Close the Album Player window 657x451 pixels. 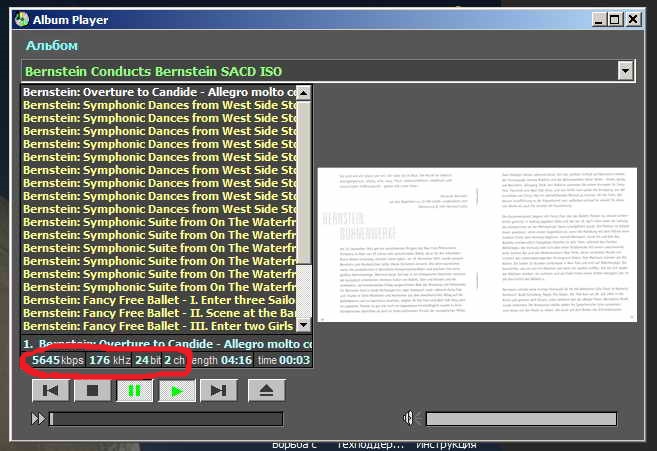pos(633,19)
